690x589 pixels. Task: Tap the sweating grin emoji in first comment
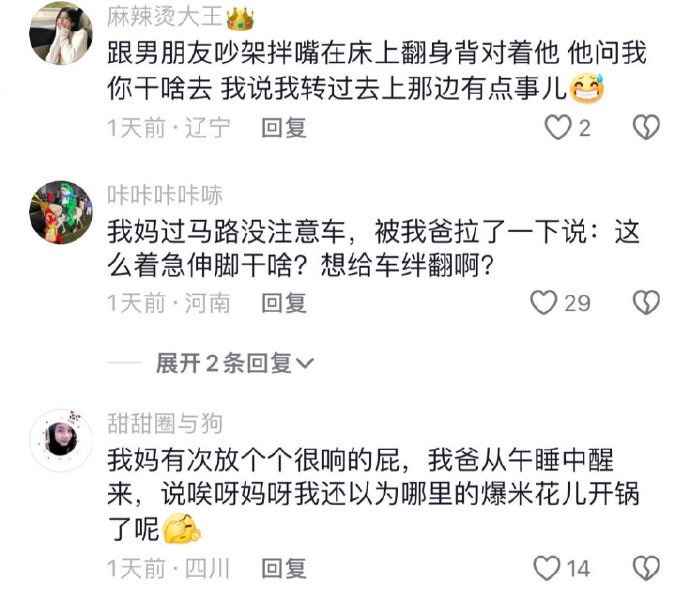[587, 88]
